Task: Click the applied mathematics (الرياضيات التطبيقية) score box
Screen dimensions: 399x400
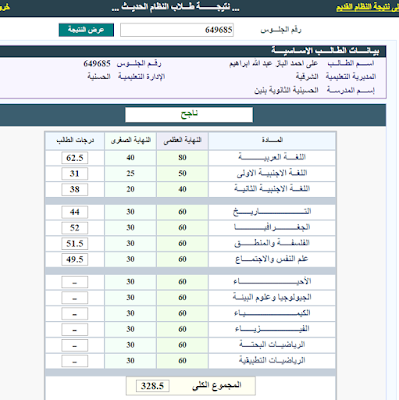Action: point(75,361)
